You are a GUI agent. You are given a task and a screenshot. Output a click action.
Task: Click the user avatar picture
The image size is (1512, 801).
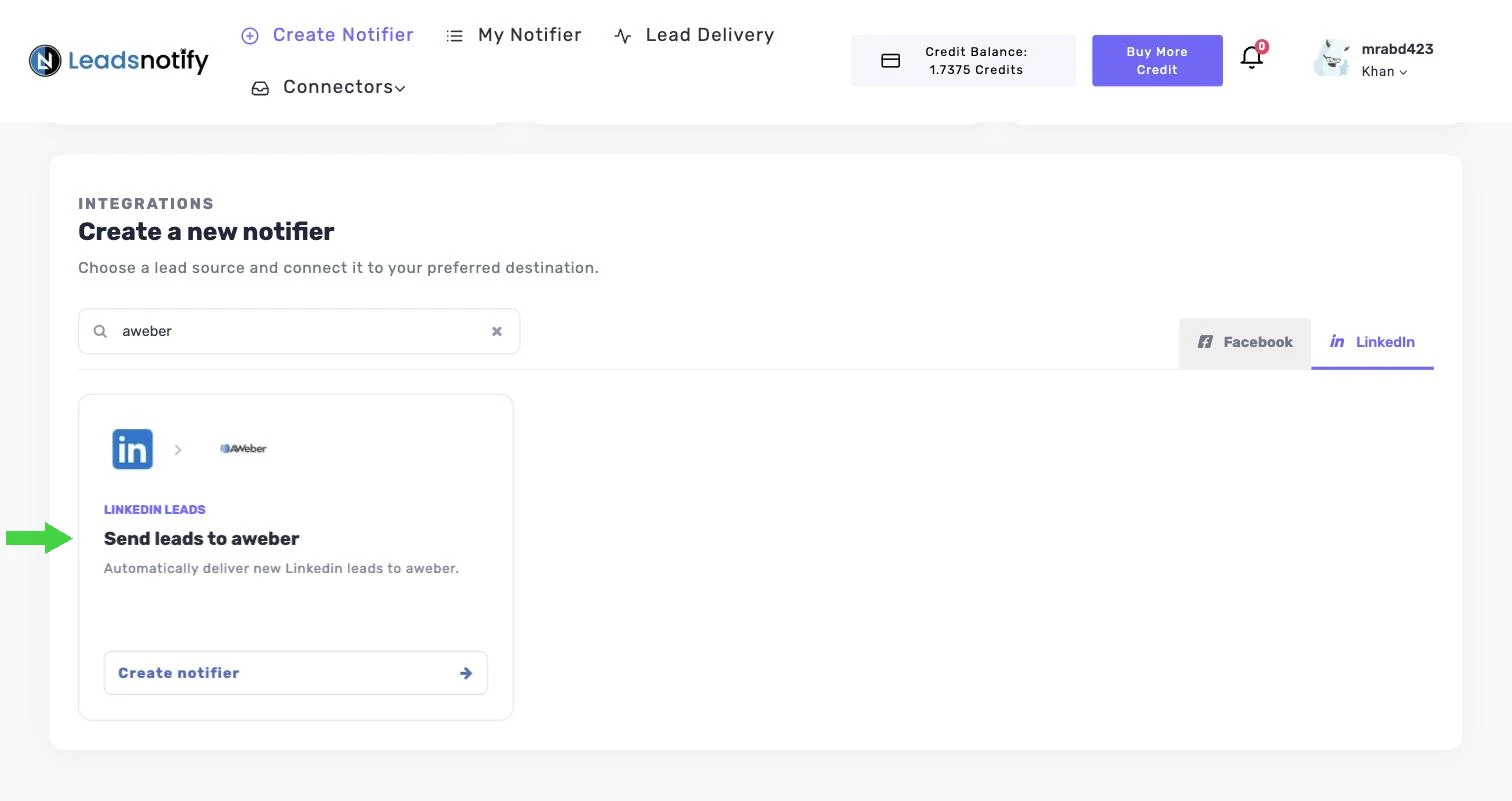coord(1332,59)
